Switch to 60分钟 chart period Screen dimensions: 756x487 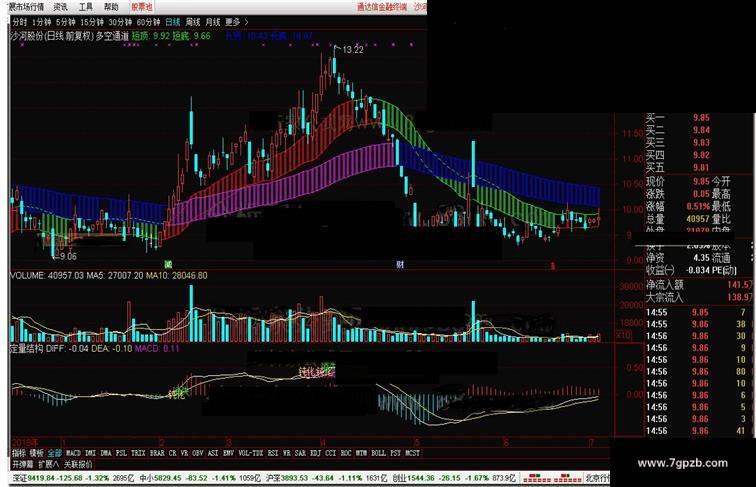tap(148, 22)
